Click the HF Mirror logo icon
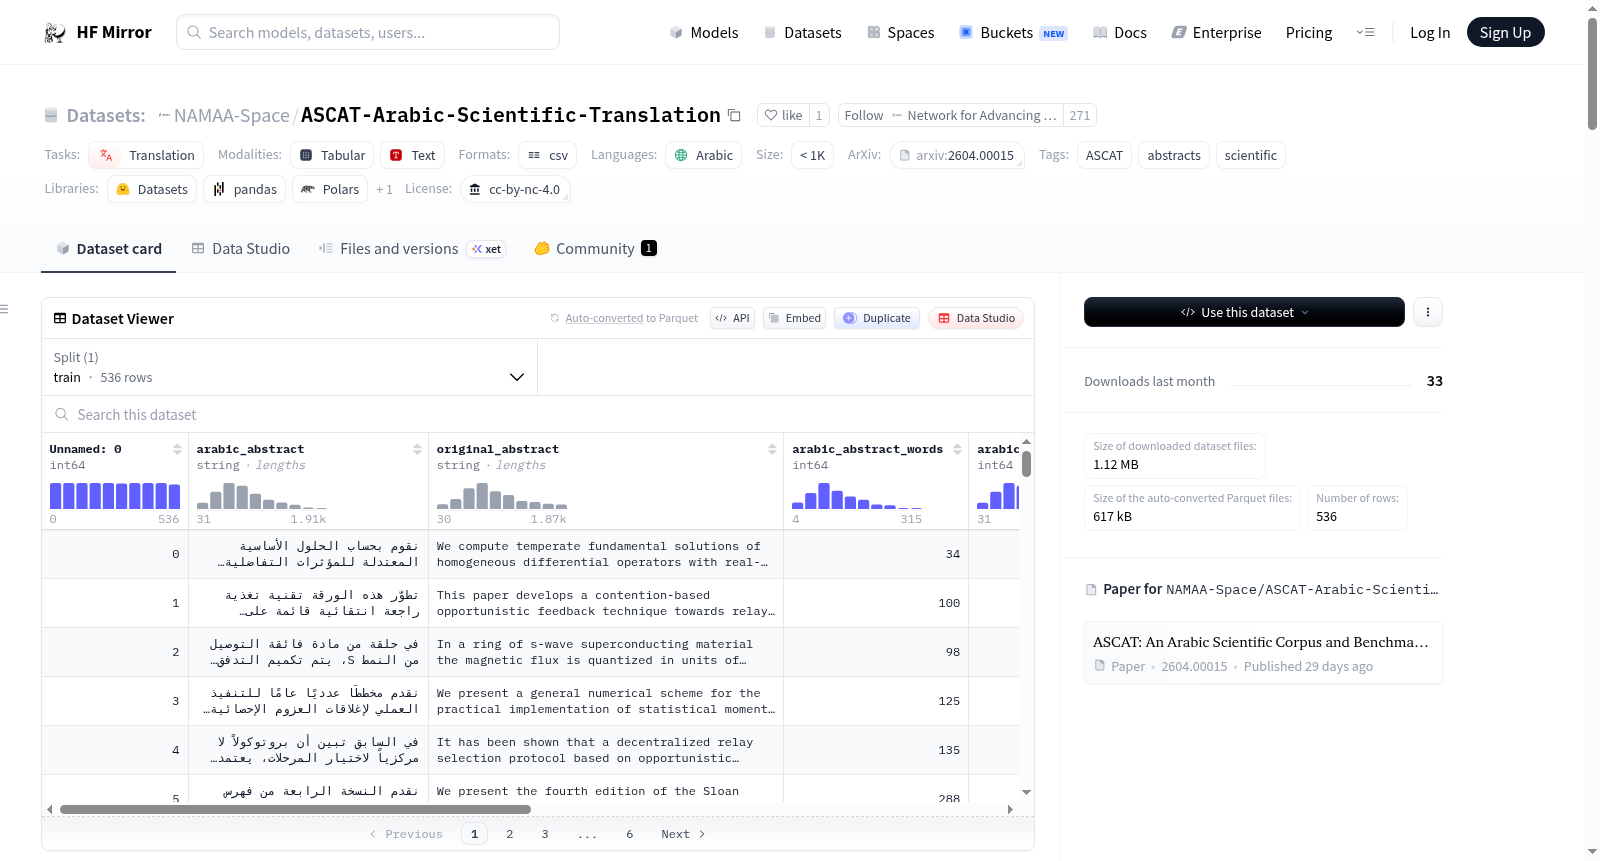The height and width of the screenshot is (861, 1600). (55, 33)
